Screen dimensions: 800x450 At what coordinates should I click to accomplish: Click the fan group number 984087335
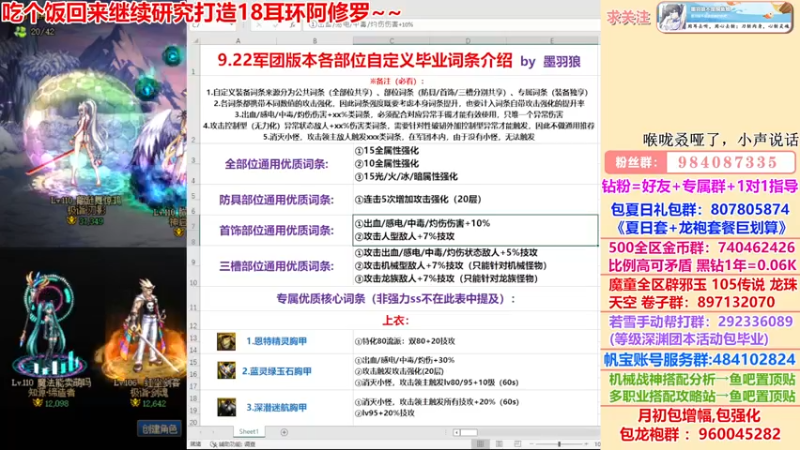(728, 162)
